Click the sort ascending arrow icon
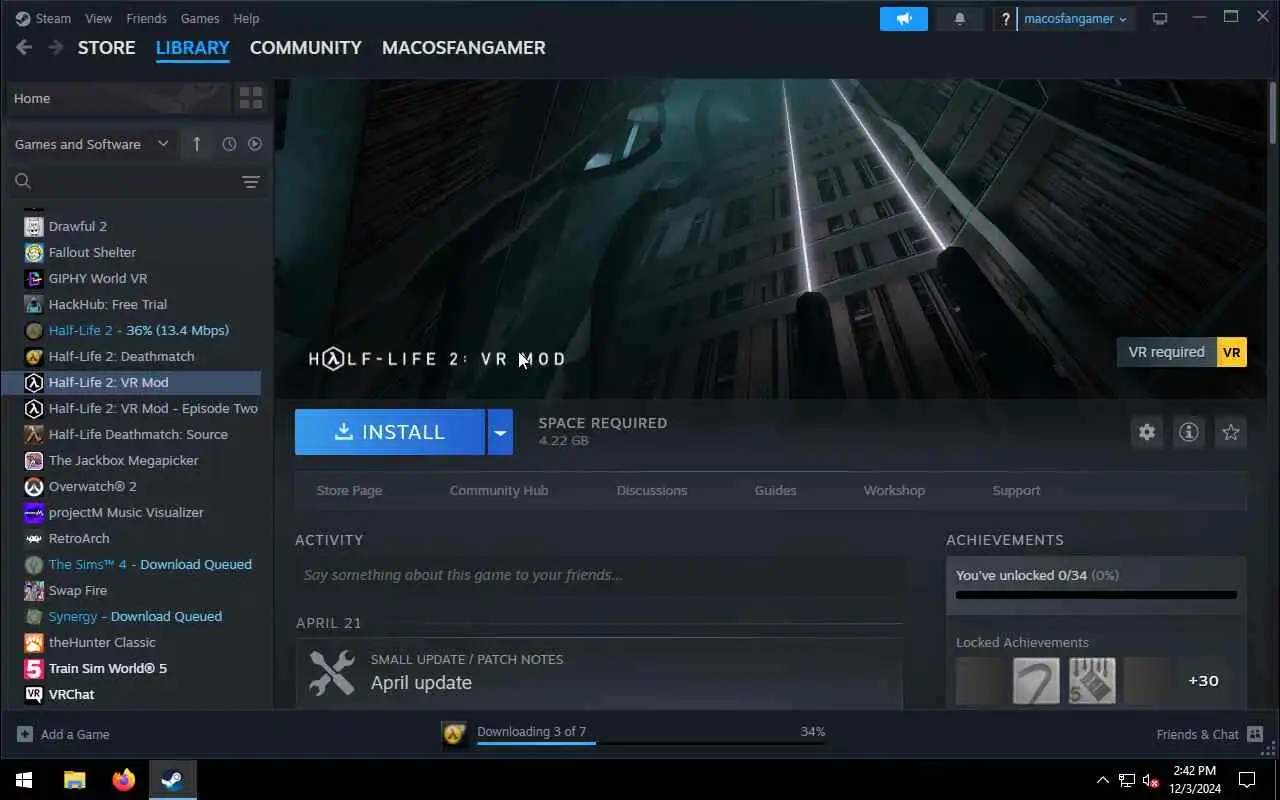 pyautogui.click(x=196, y=144)
